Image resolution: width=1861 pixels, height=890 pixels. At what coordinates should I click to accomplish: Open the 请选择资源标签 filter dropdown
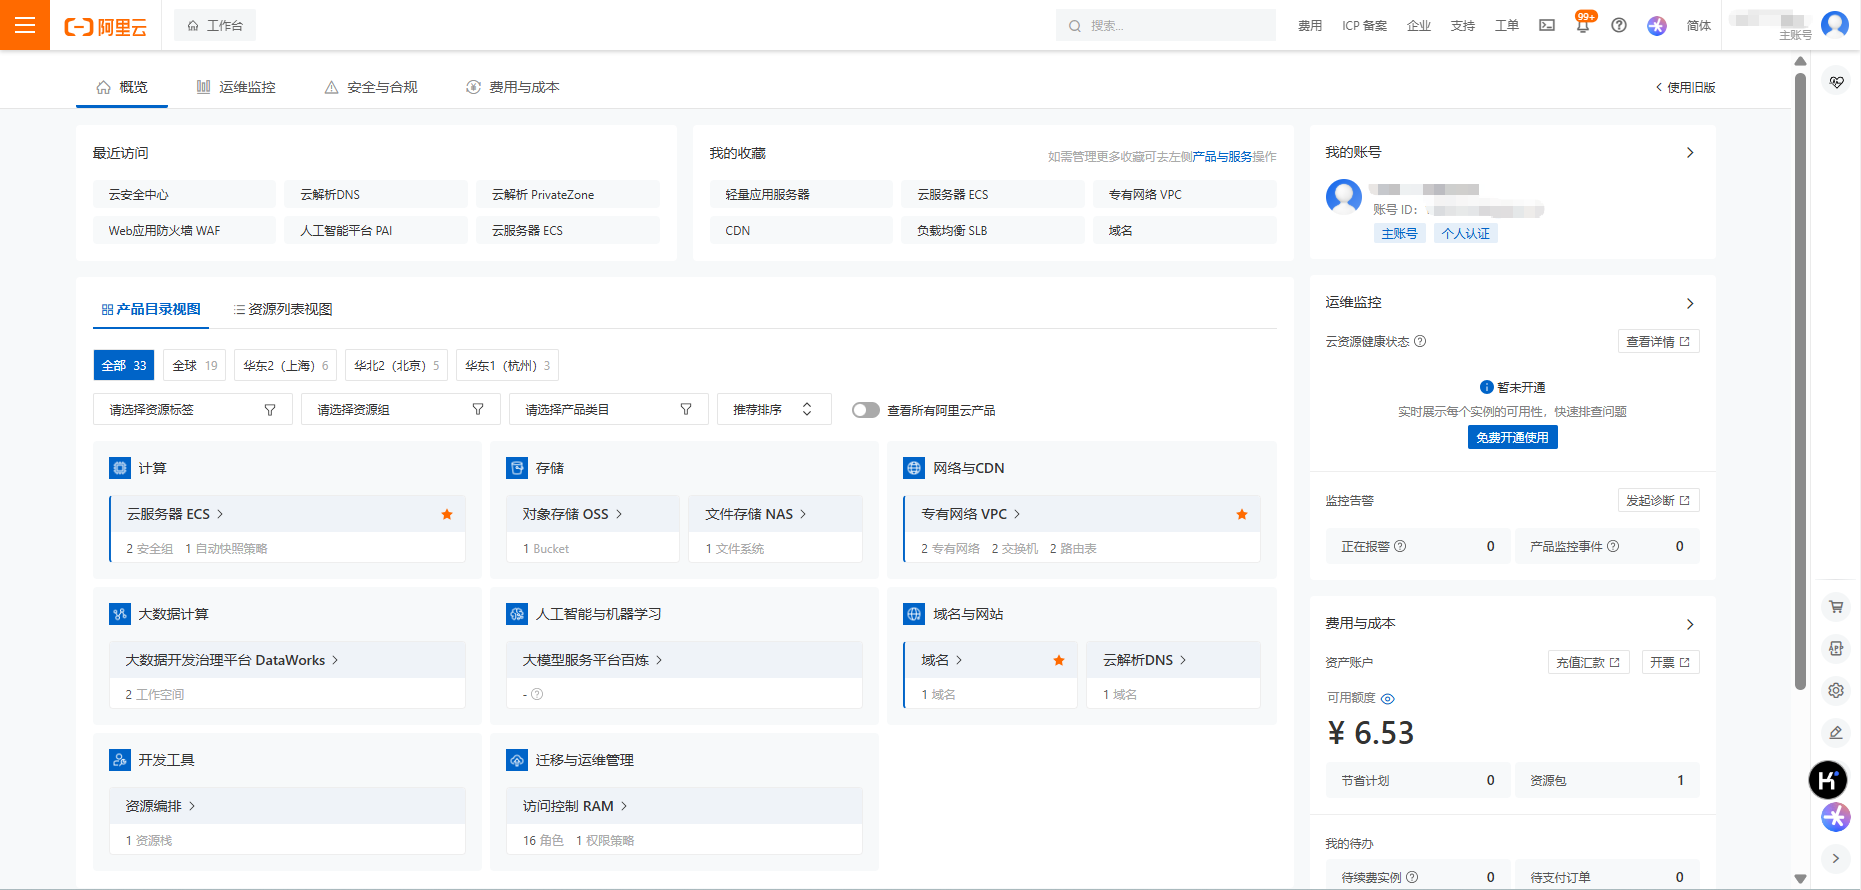pos(192,409)
